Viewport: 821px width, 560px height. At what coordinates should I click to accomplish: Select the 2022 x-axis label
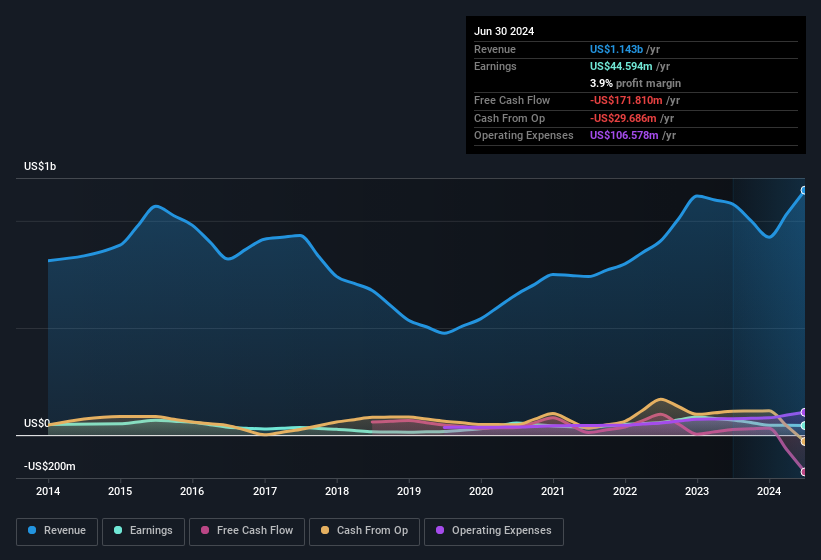click(625, 491)
